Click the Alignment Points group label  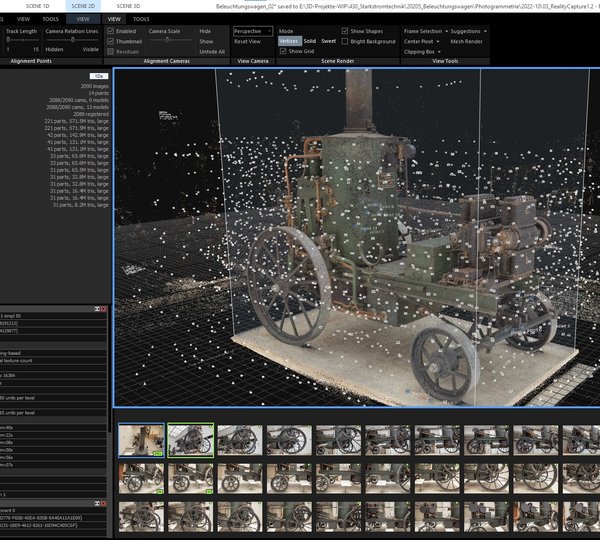pos(31,61)
